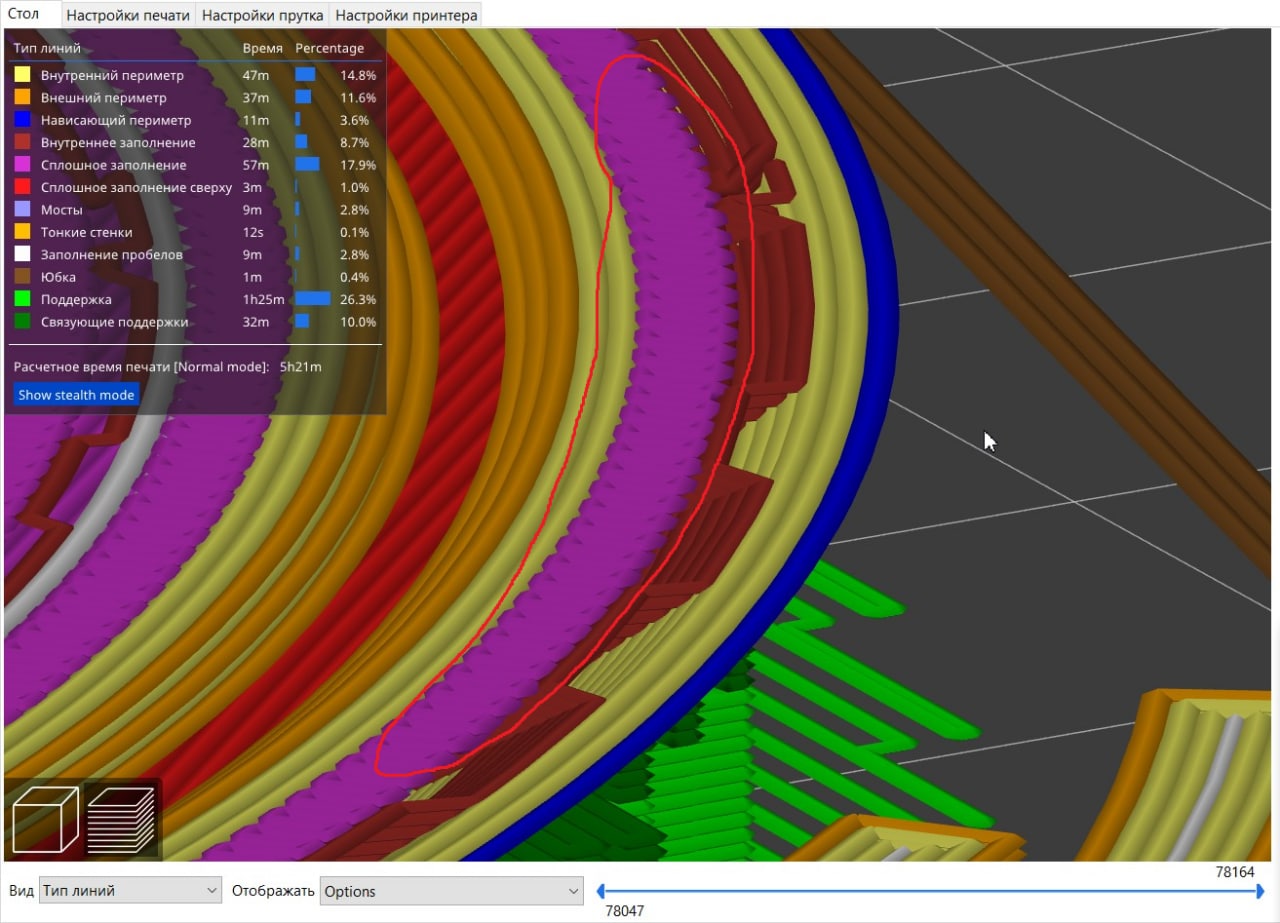1280x923 pixels.
Task: Click the bright green Поддержка color swatch
Action: point(22,299)
